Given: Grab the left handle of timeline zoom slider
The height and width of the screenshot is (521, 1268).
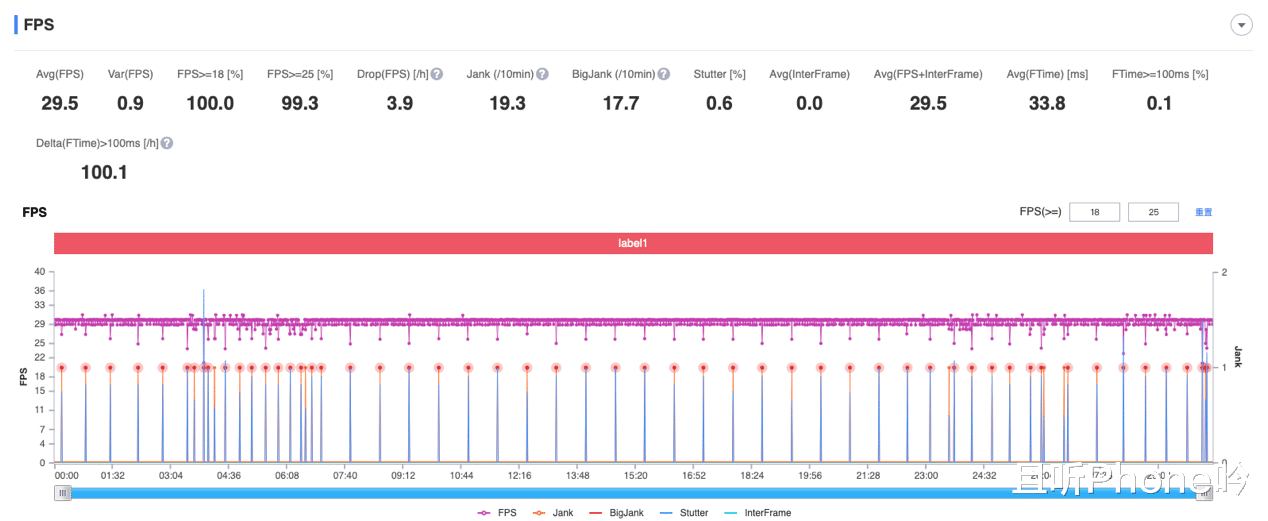Looking at the screenshot, I should tap(62, 492).
